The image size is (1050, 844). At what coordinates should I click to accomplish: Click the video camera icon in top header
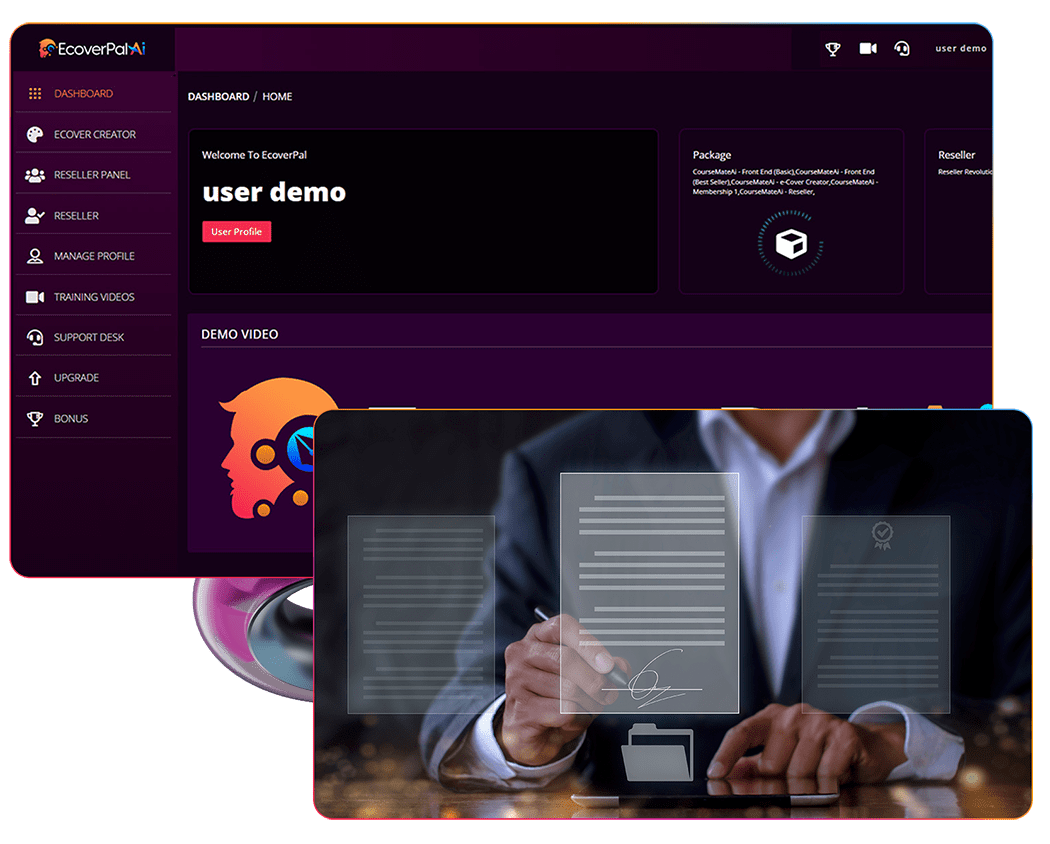(868, 48)
